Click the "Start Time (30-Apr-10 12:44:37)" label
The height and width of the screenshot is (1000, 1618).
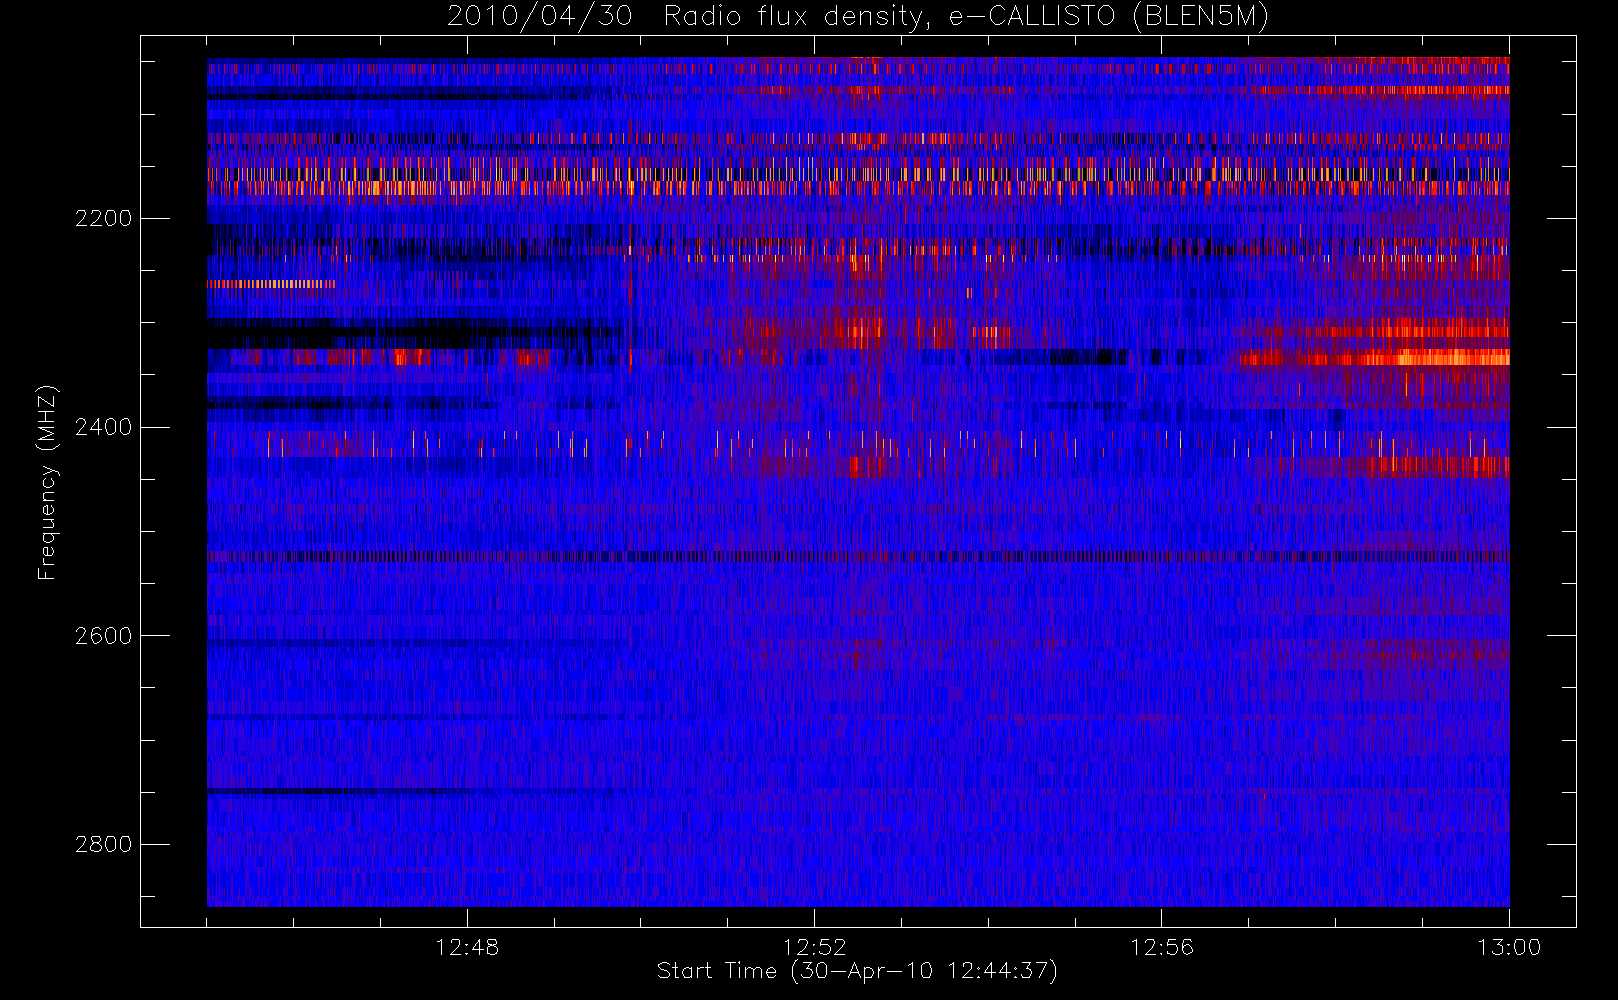857,971
